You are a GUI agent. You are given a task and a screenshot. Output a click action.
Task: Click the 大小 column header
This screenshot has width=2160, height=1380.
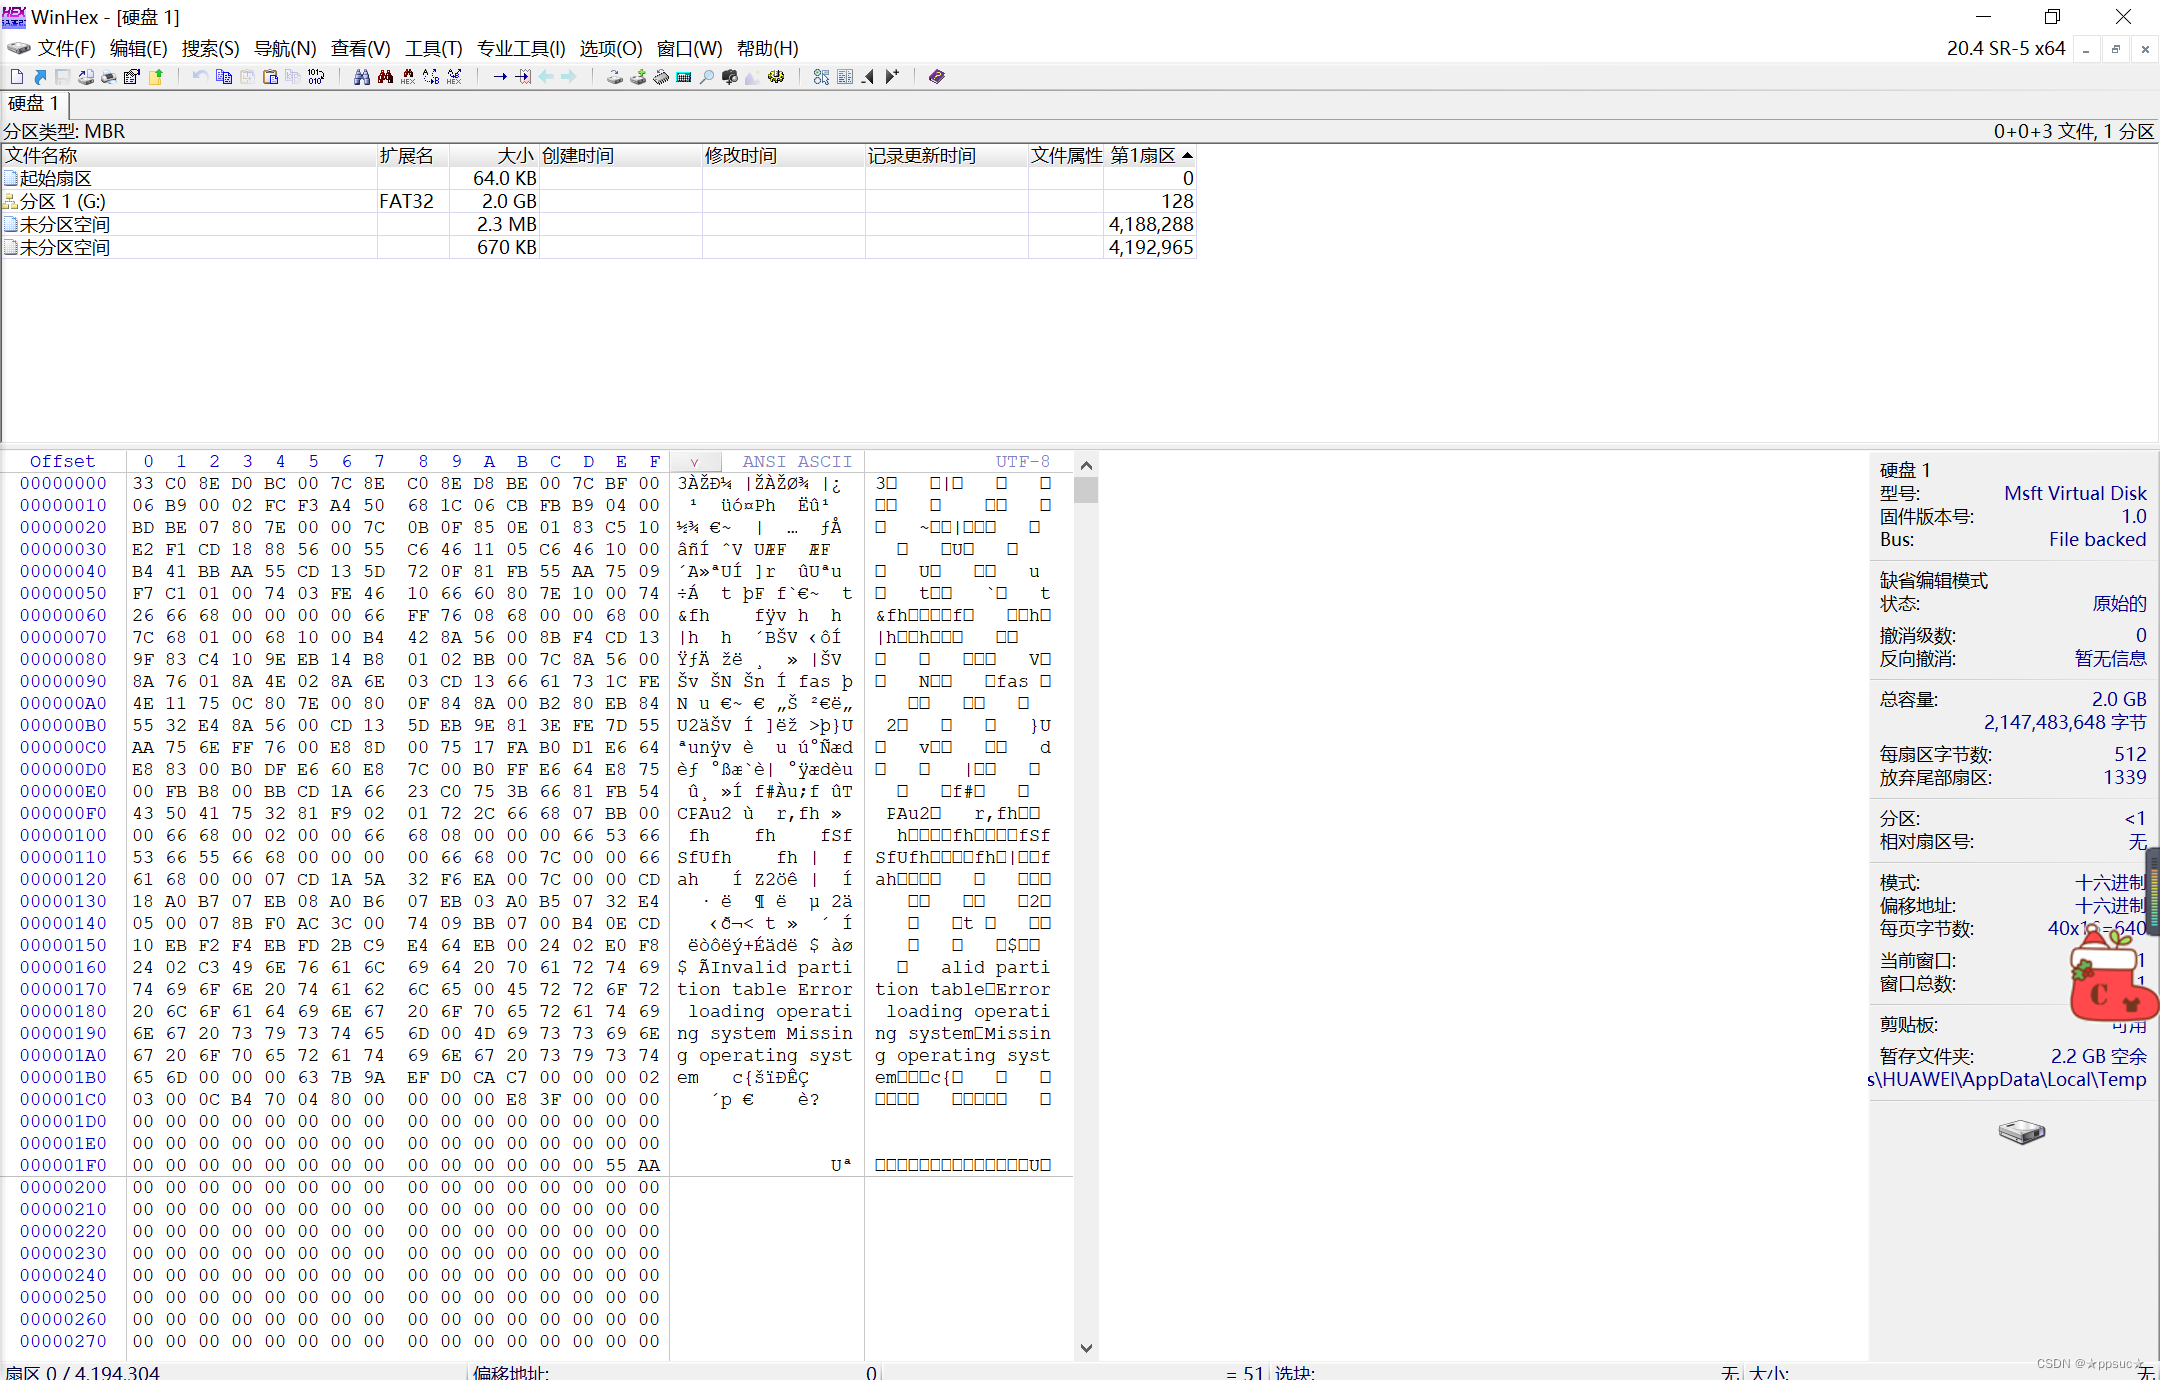tap(515, 155)
